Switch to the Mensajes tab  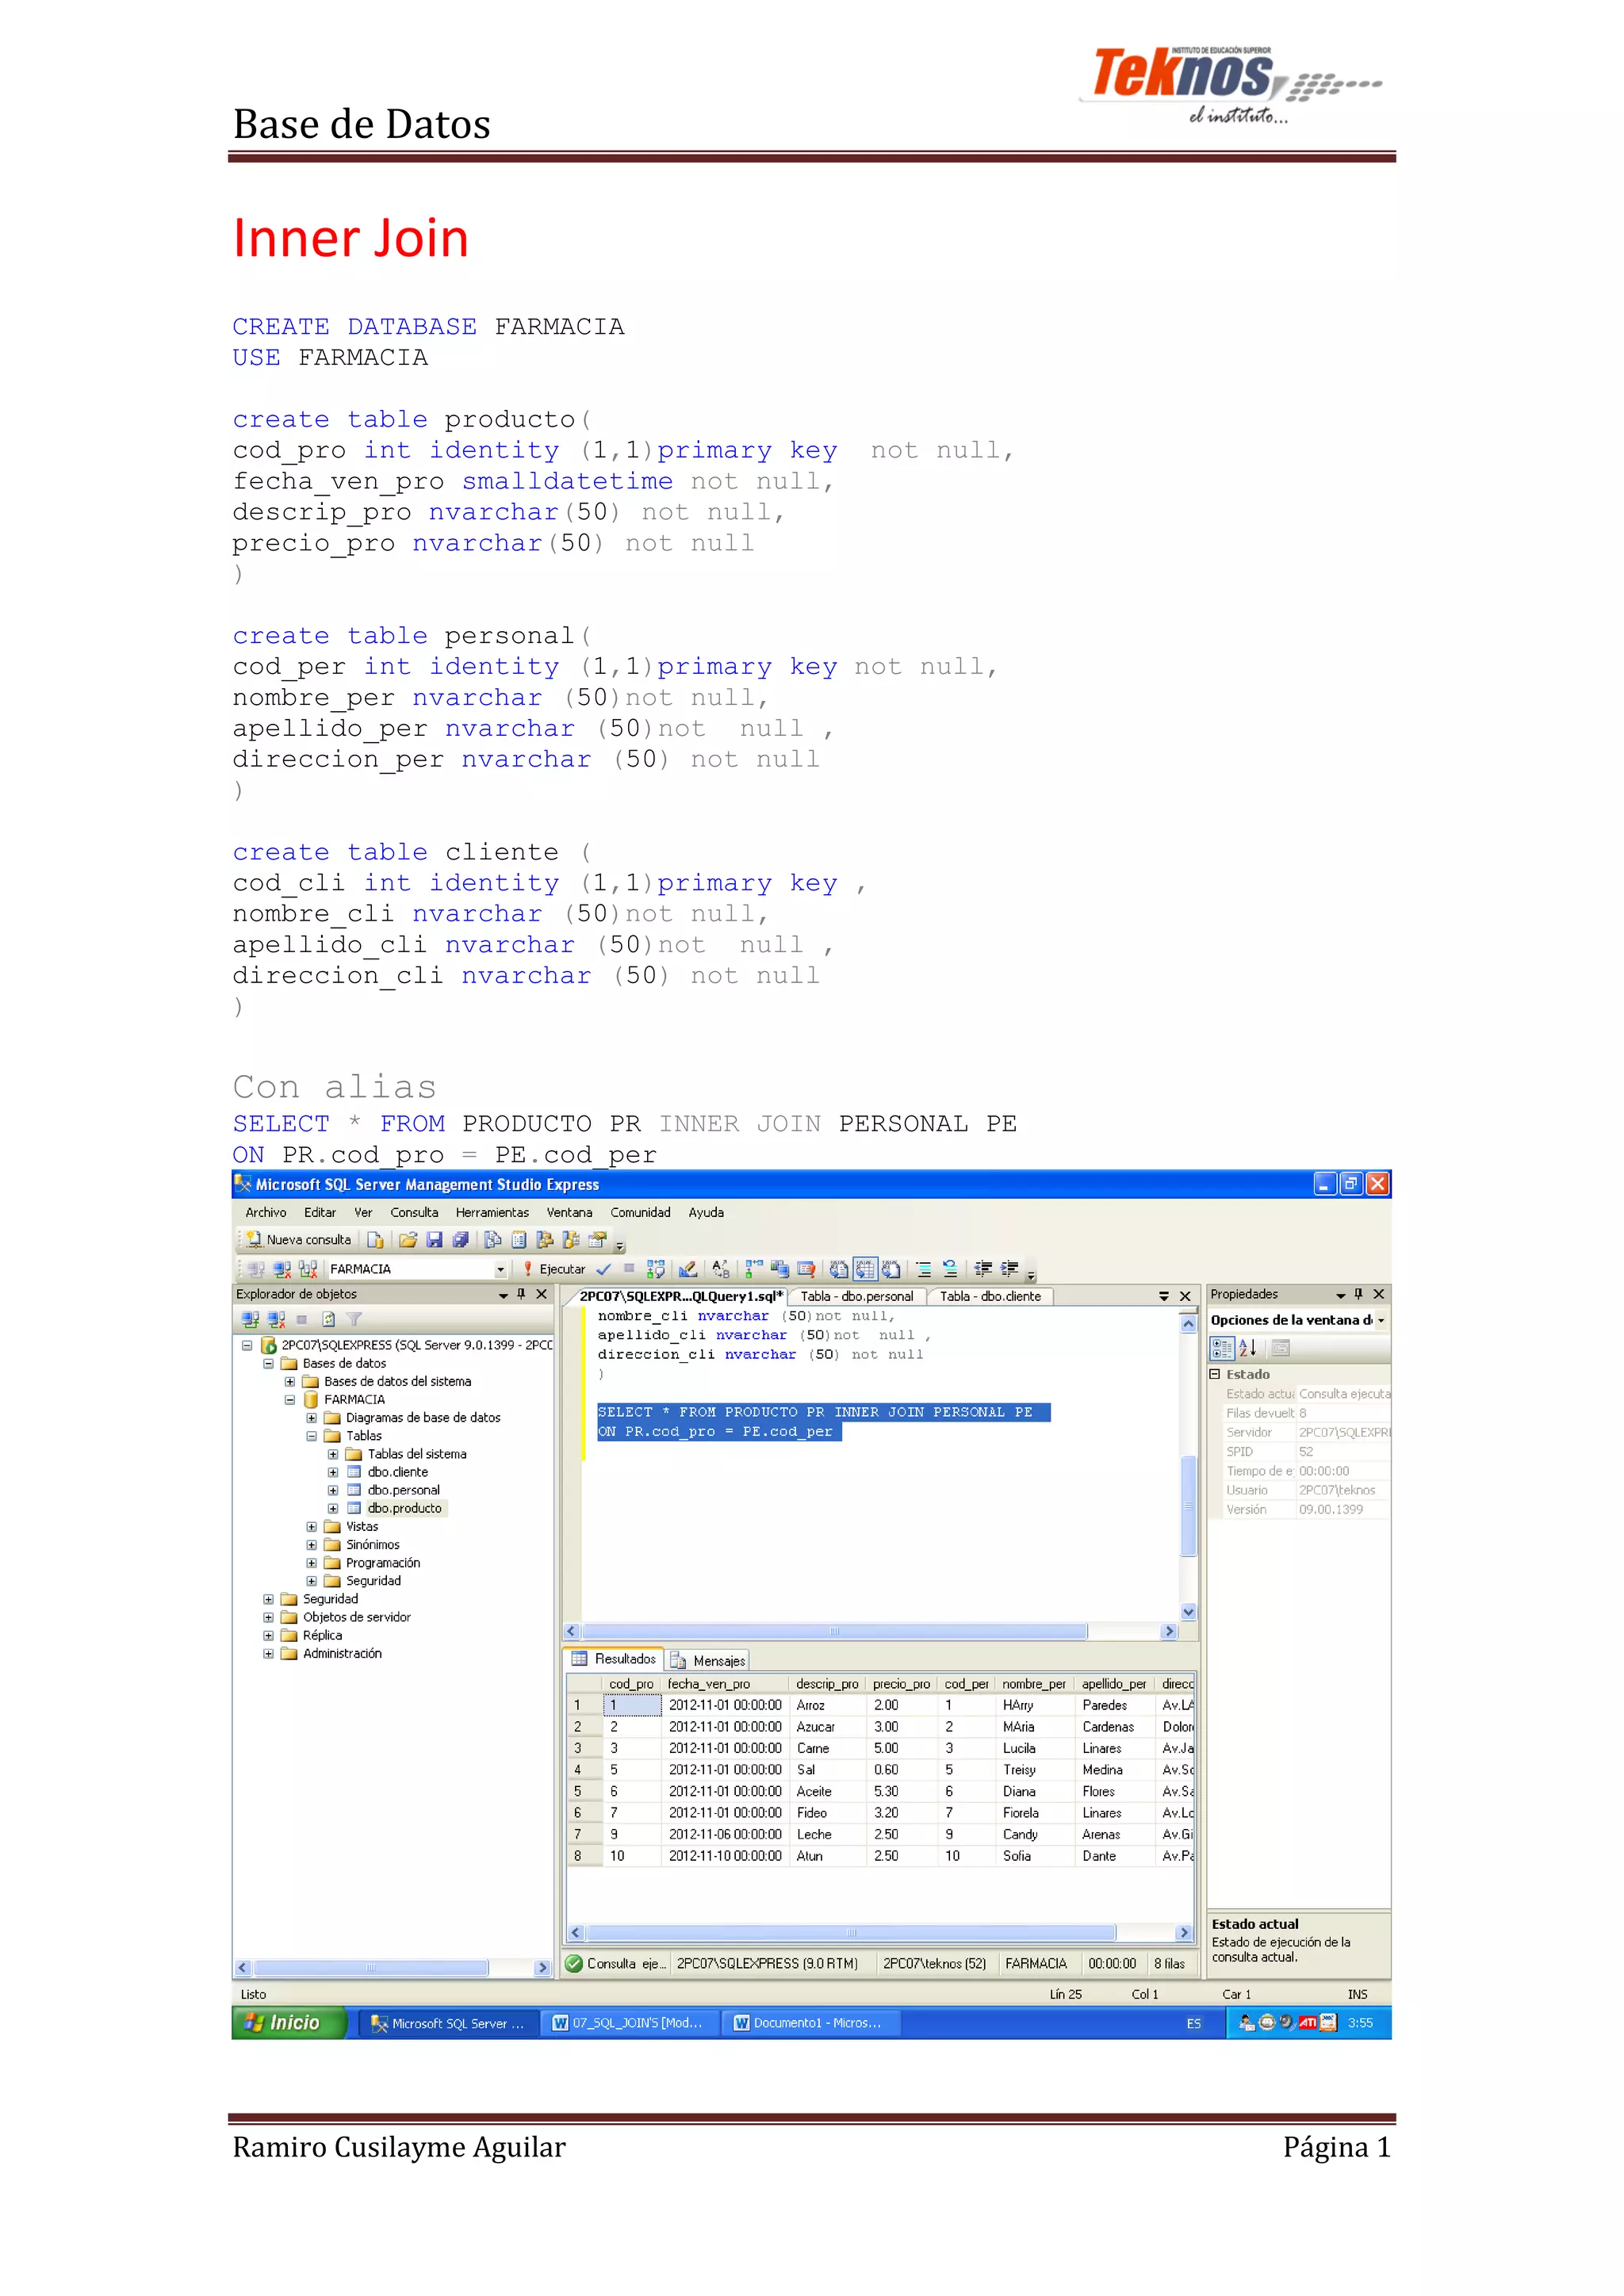[x=708, y=1661]
